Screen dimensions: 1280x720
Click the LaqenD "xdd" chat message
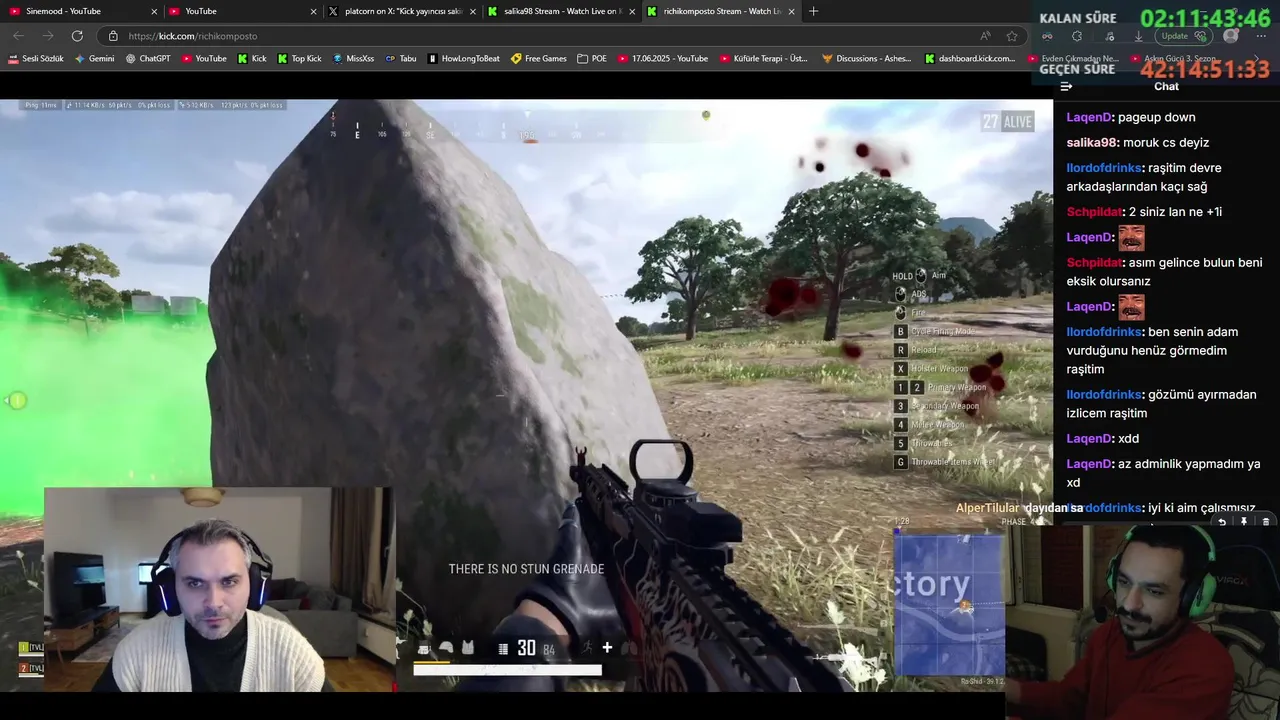coord(1102,438)
